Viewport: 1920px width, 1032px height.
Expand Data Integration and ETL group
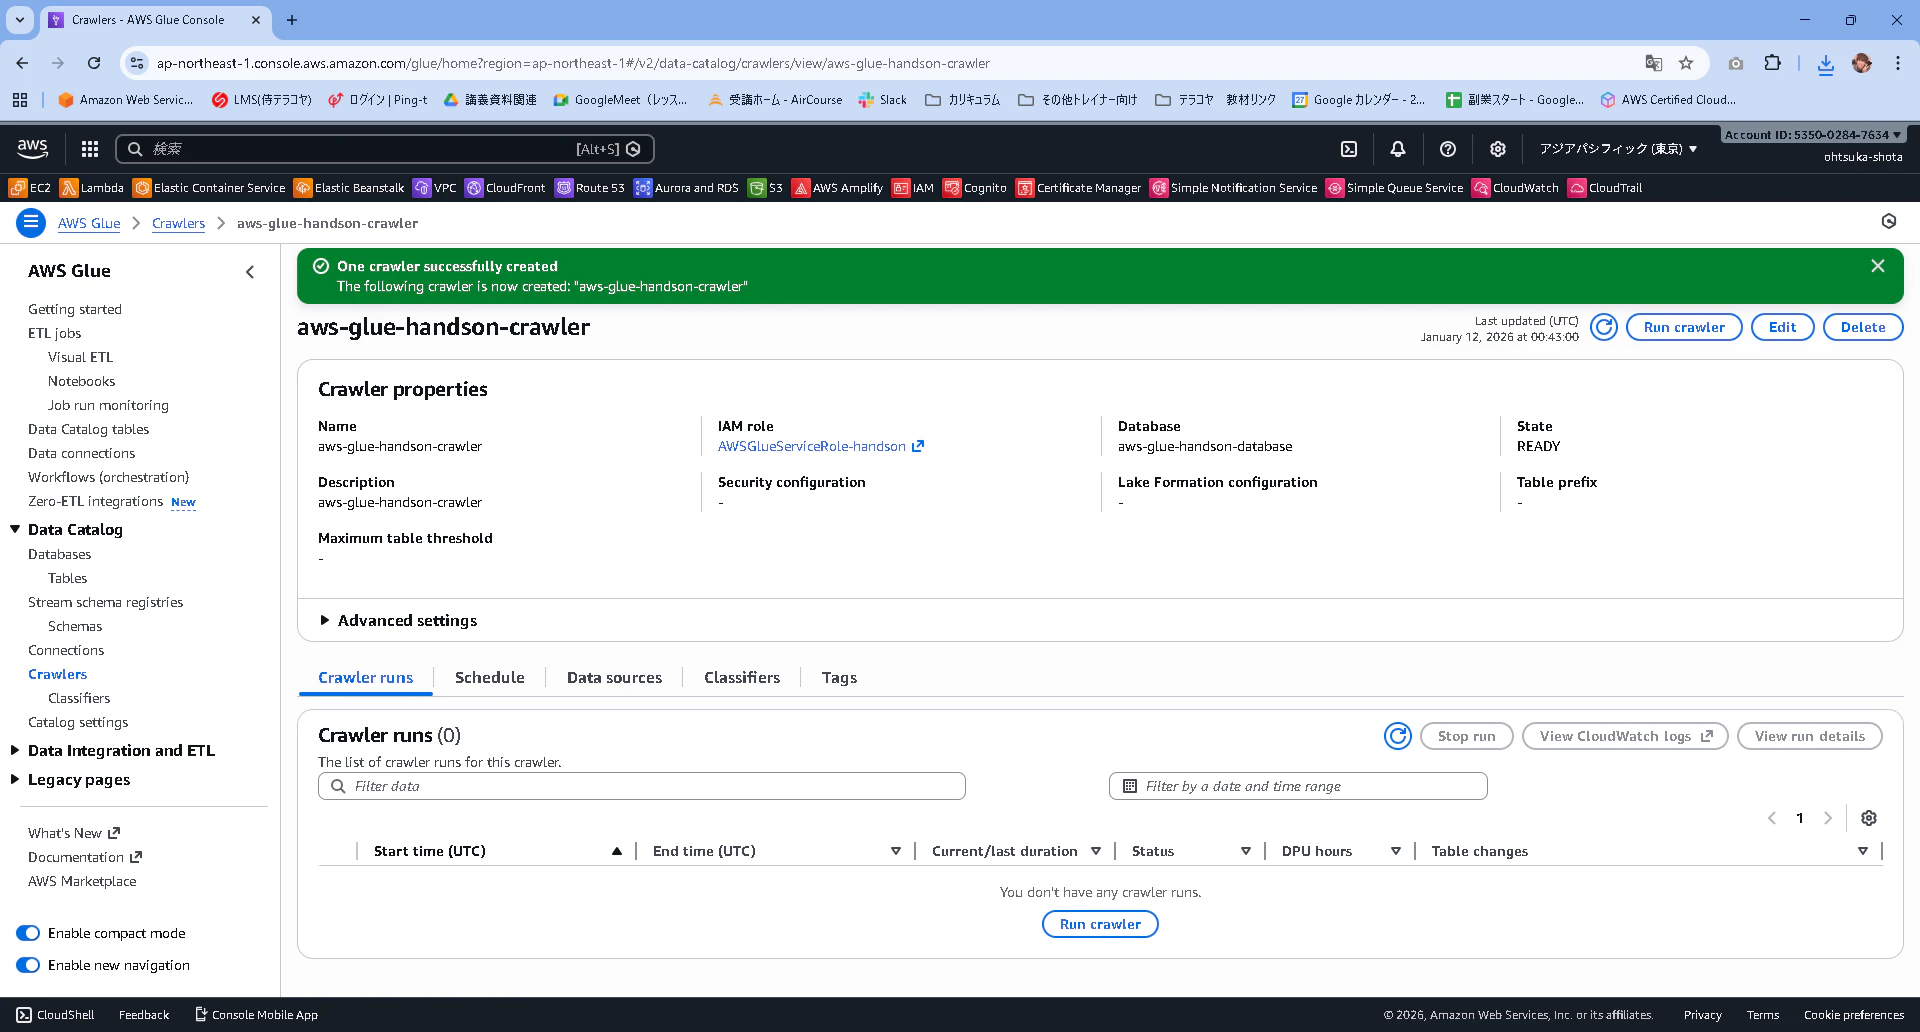[x=15, y=751]
